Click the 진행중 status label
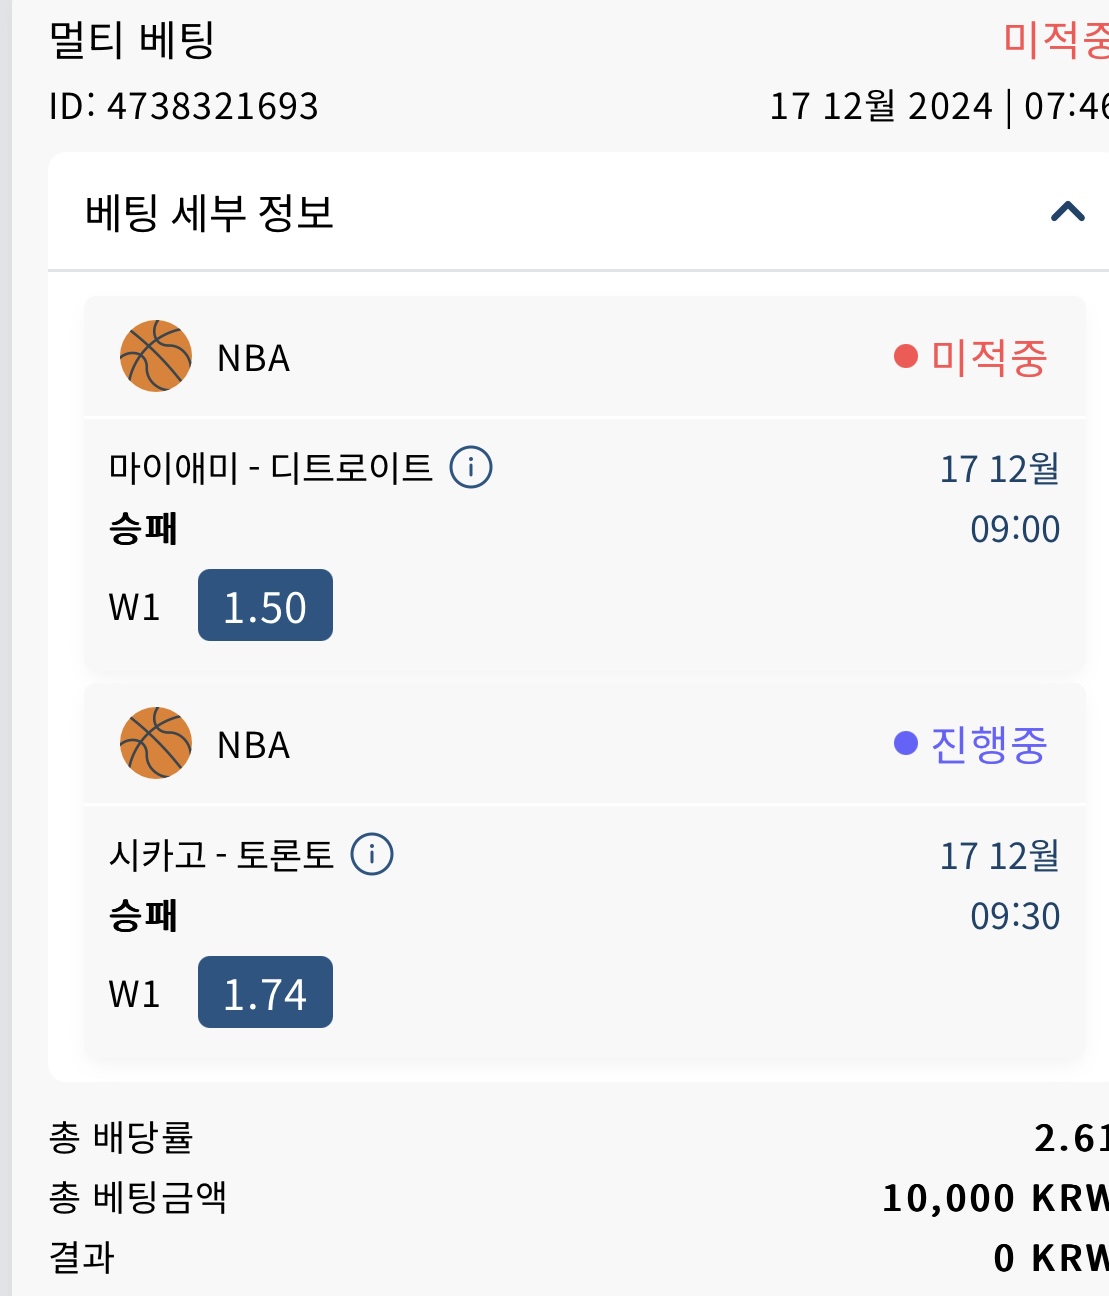 [x=989, y=744]
